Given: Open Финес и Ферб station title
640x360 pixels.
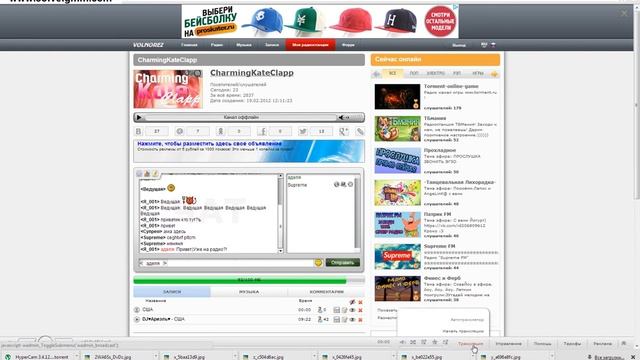Looking at the screenshot, I should pos(442,278).
